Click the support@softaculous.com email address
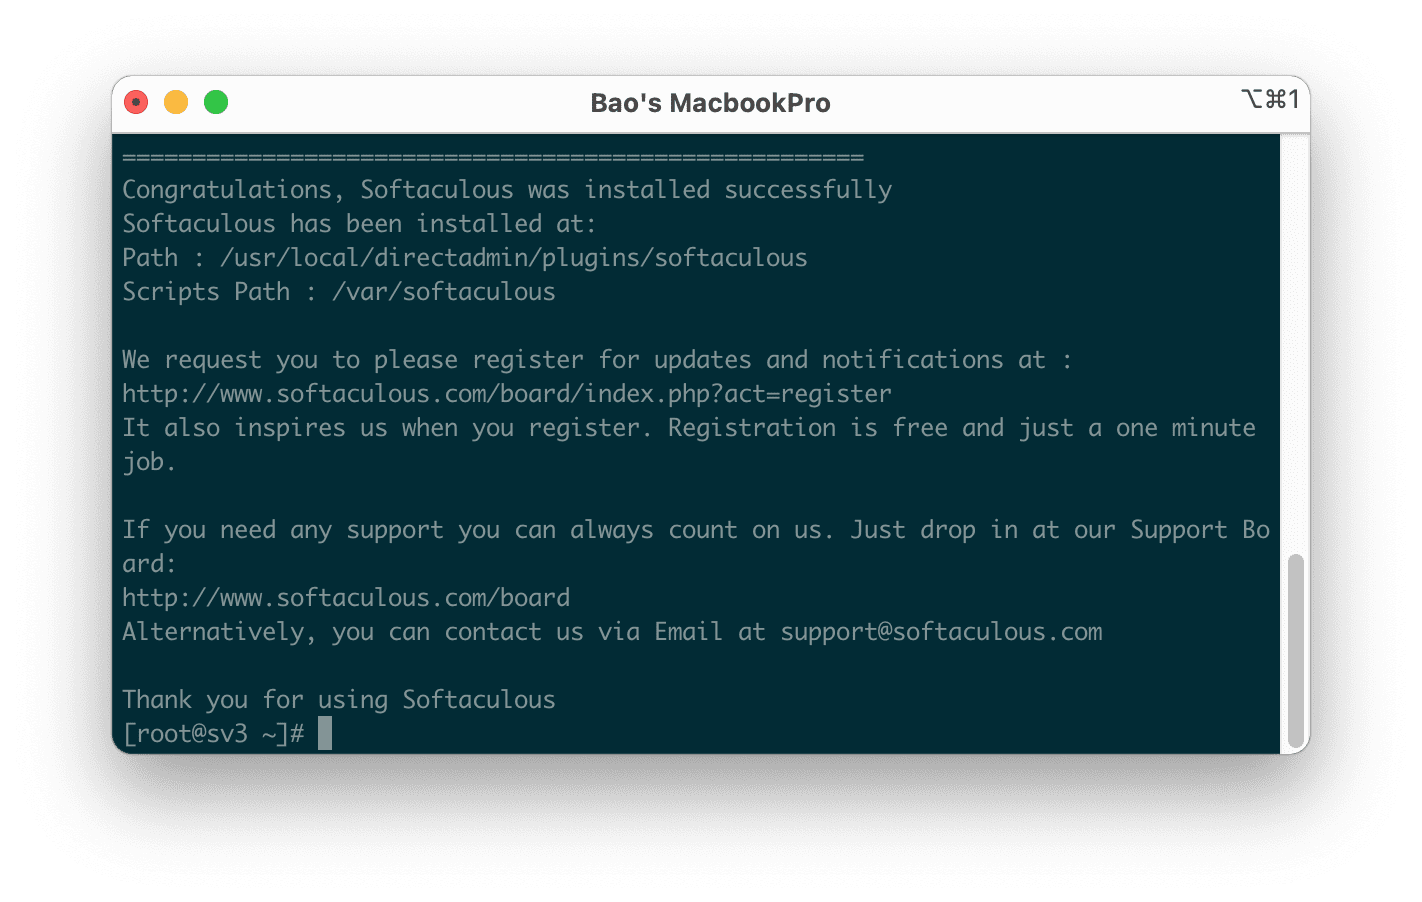The width and height of the screenshot is (1422, 902). tap(941, 632)
